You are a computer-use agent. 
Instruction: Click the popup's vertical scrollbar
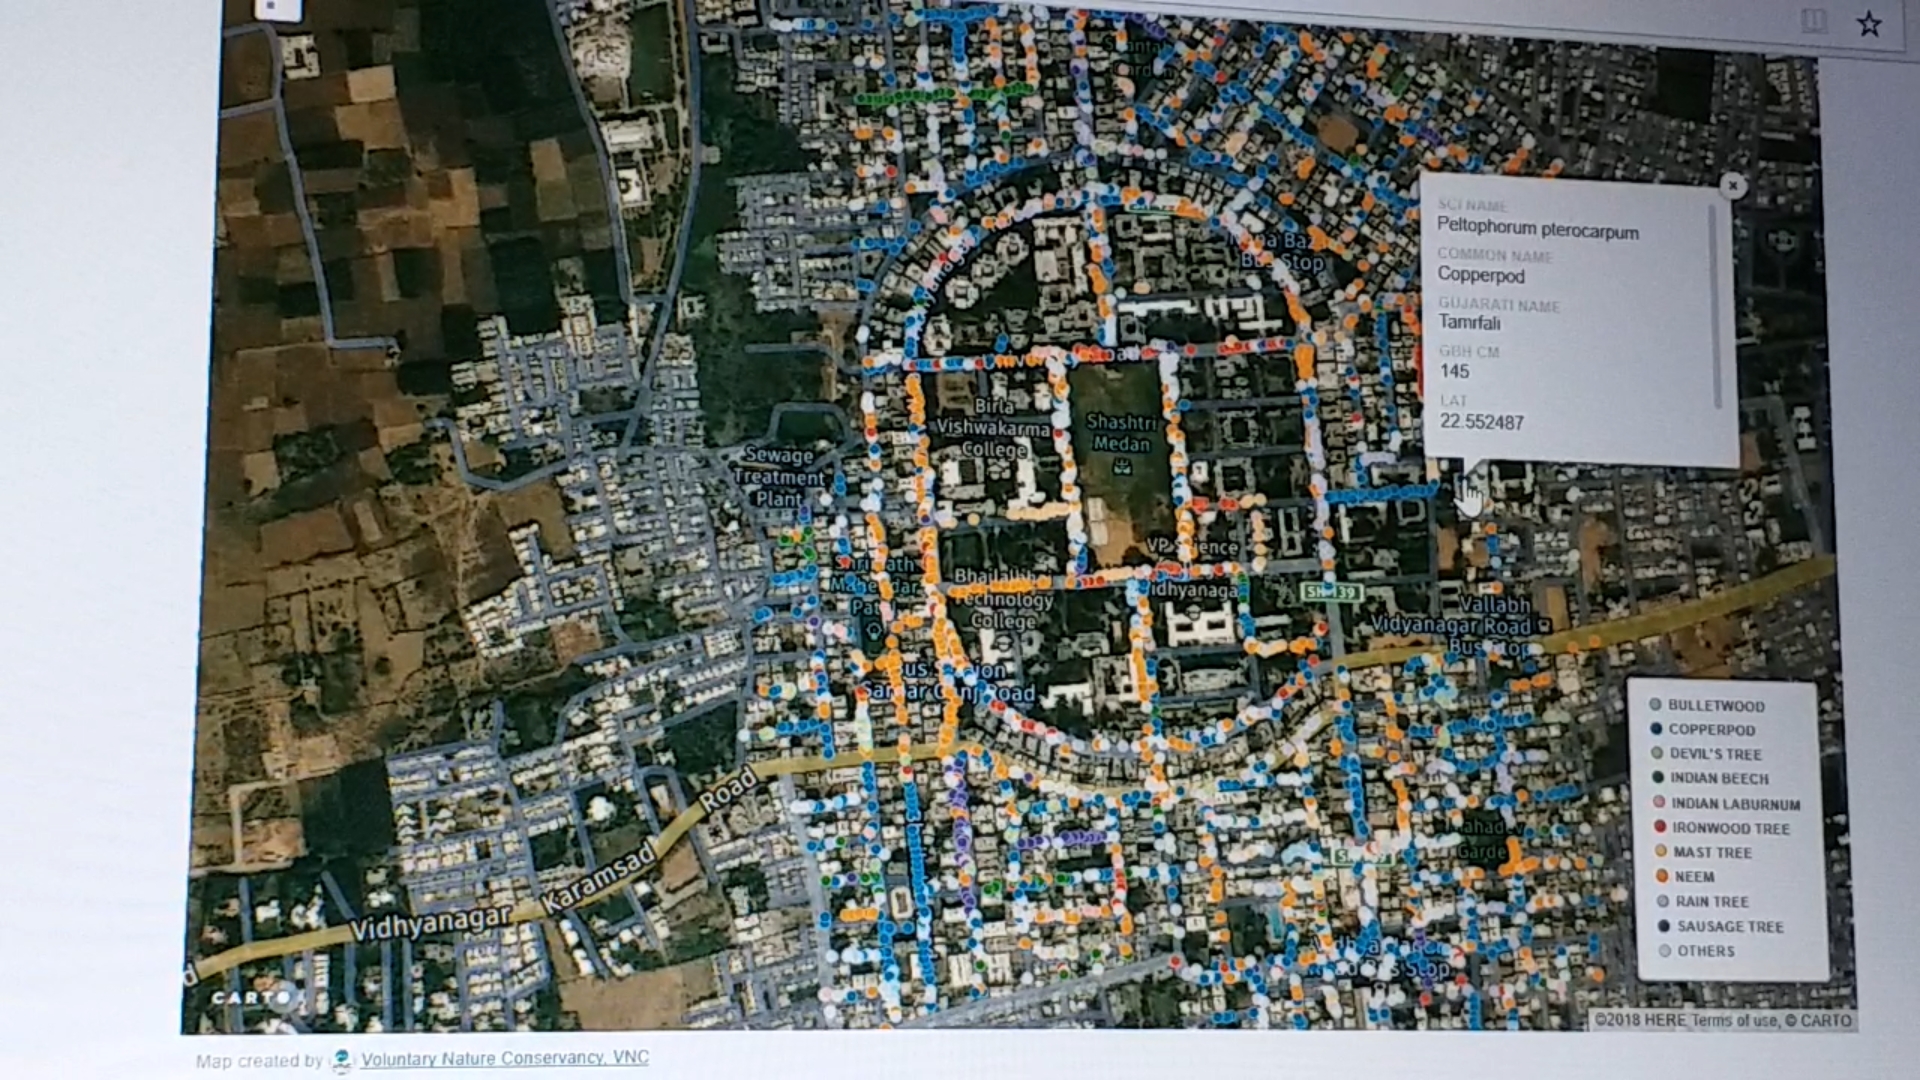(1716, 307)
